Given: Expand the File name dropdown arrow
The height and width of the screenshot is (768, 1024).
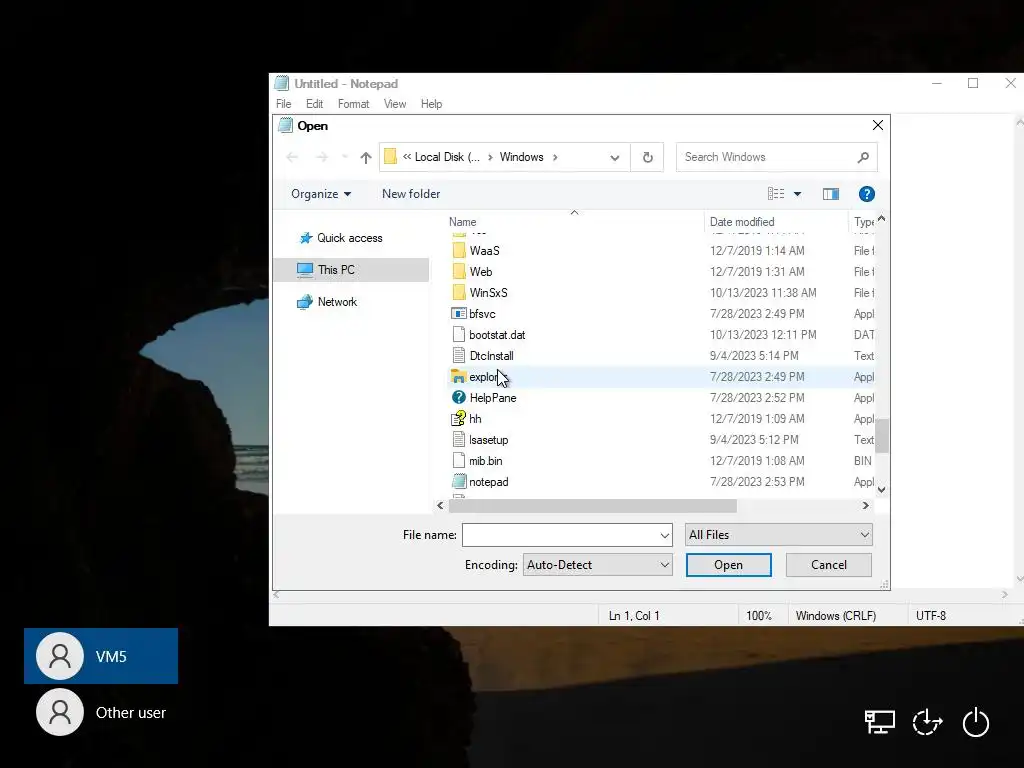Looking at the screenshot, I should 664,535.
